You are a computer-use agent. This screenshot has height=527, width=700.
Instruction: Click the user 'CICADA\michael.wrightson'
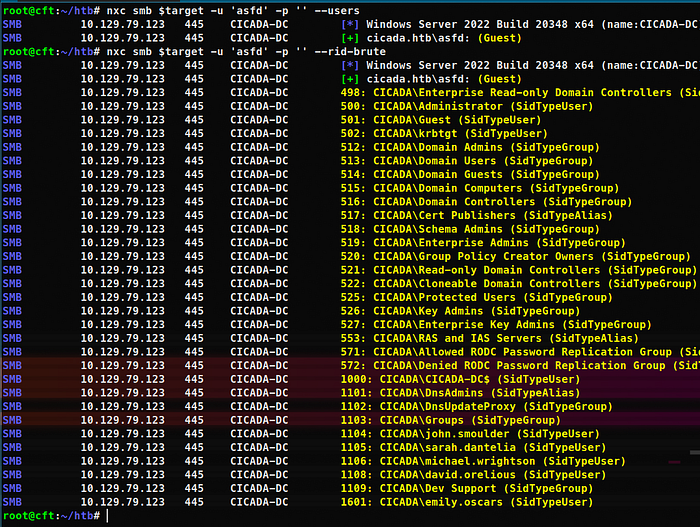[x=457, y=461]
